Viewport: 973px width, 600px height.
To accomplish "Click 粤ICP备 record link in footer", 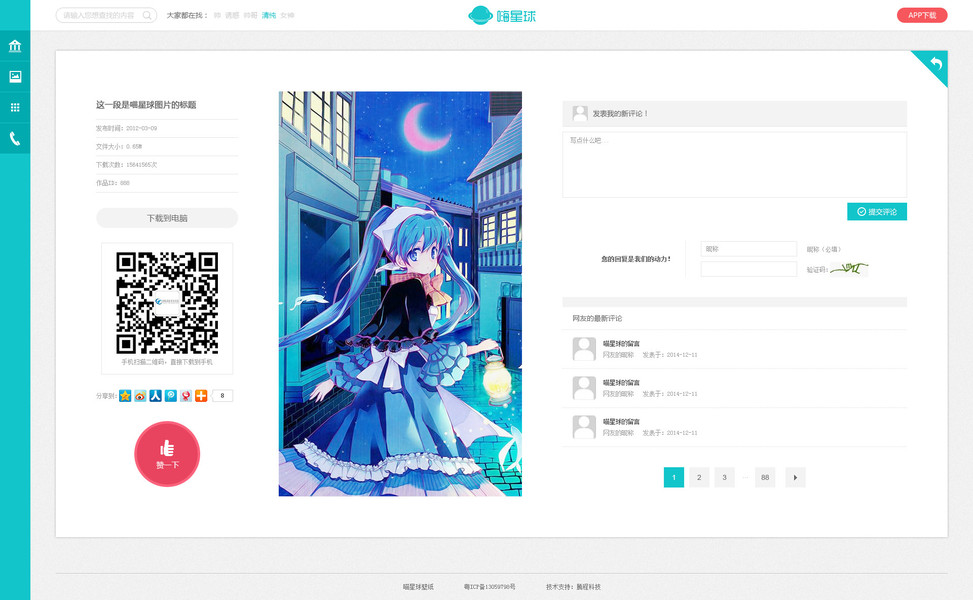I will [x=490, y=586].
